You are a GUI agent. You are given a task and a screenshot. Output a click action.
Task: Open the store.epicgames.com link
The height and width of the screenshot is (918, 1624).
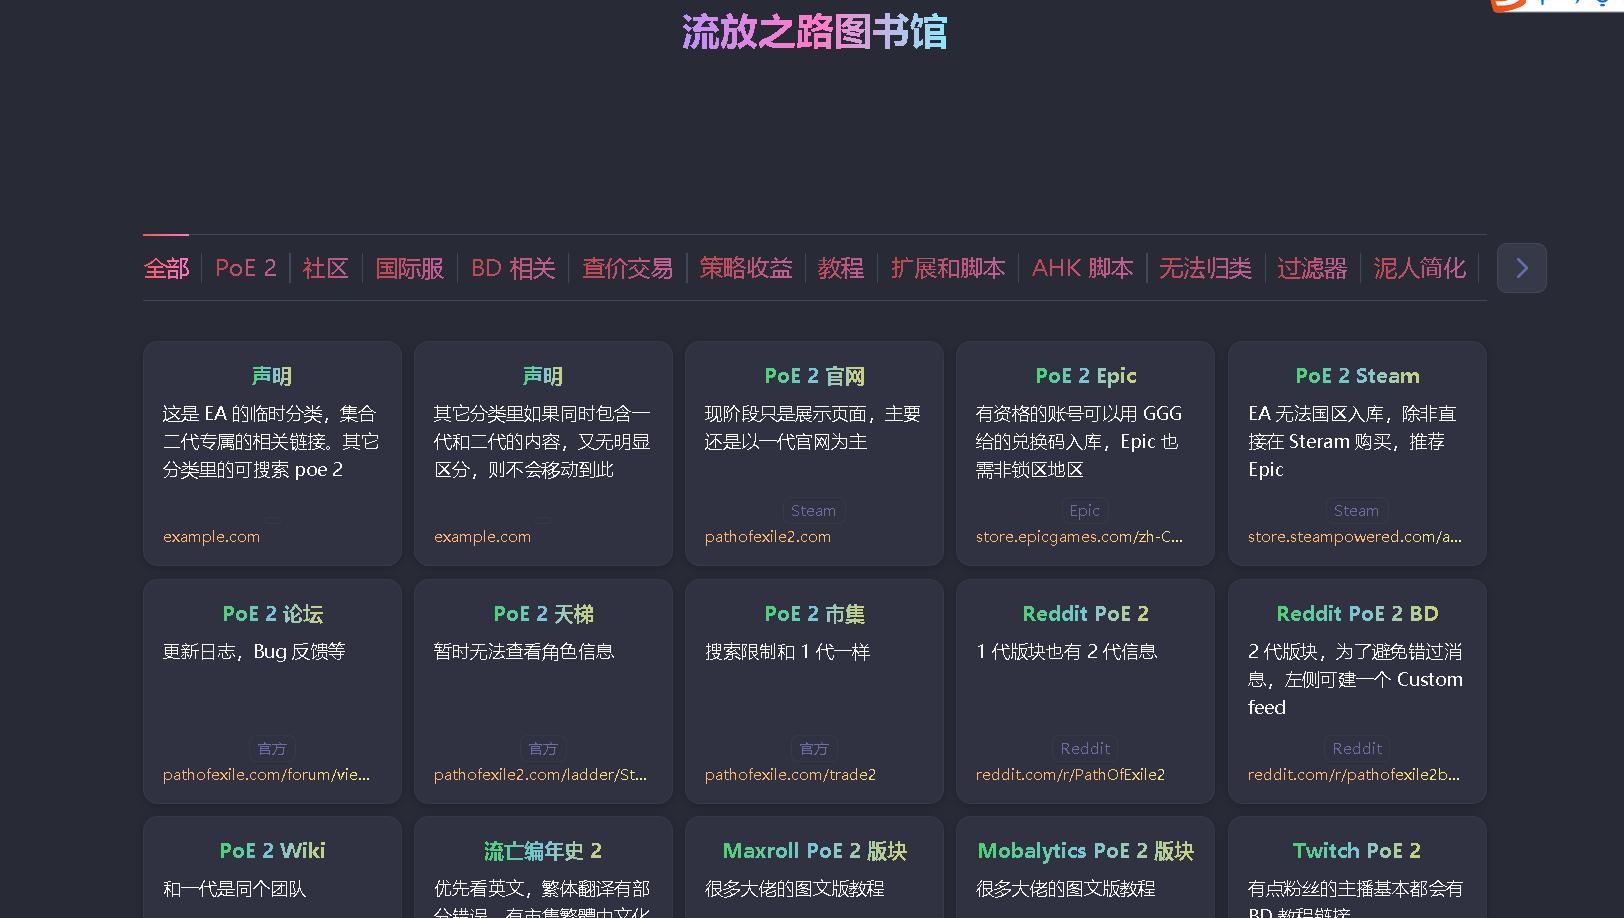click(x=1079, y=537)
